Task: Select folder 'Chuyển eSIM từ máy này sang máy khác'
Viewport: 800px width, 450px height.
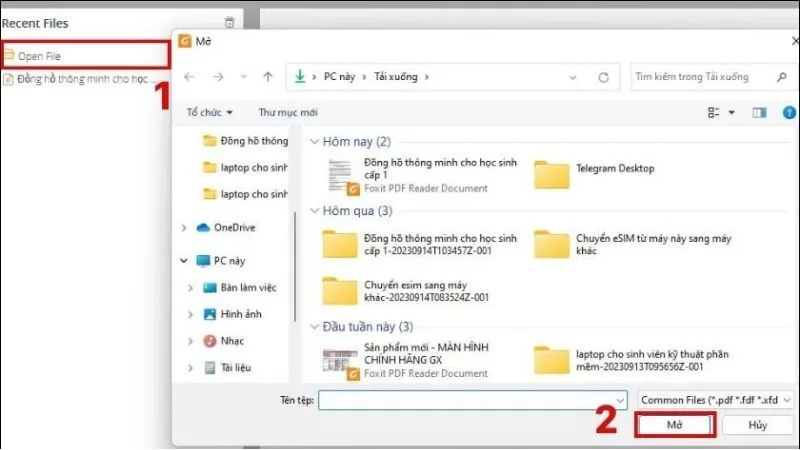Action: click(x=633, y=244)
